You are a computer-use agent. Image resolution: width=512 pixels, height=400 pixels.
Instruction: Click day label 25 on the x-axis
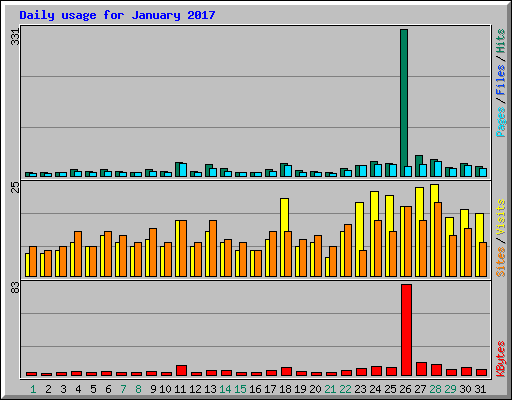point(390,389)
